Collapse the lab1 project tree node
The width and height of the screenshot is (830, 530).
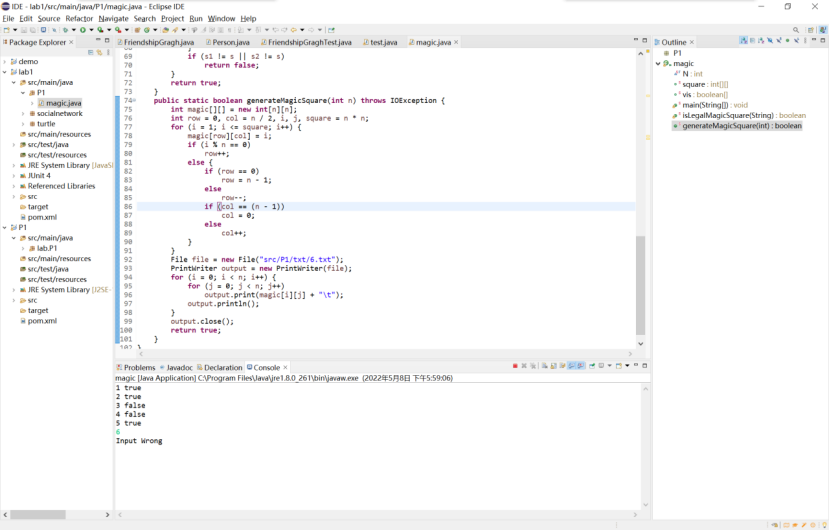5,72
